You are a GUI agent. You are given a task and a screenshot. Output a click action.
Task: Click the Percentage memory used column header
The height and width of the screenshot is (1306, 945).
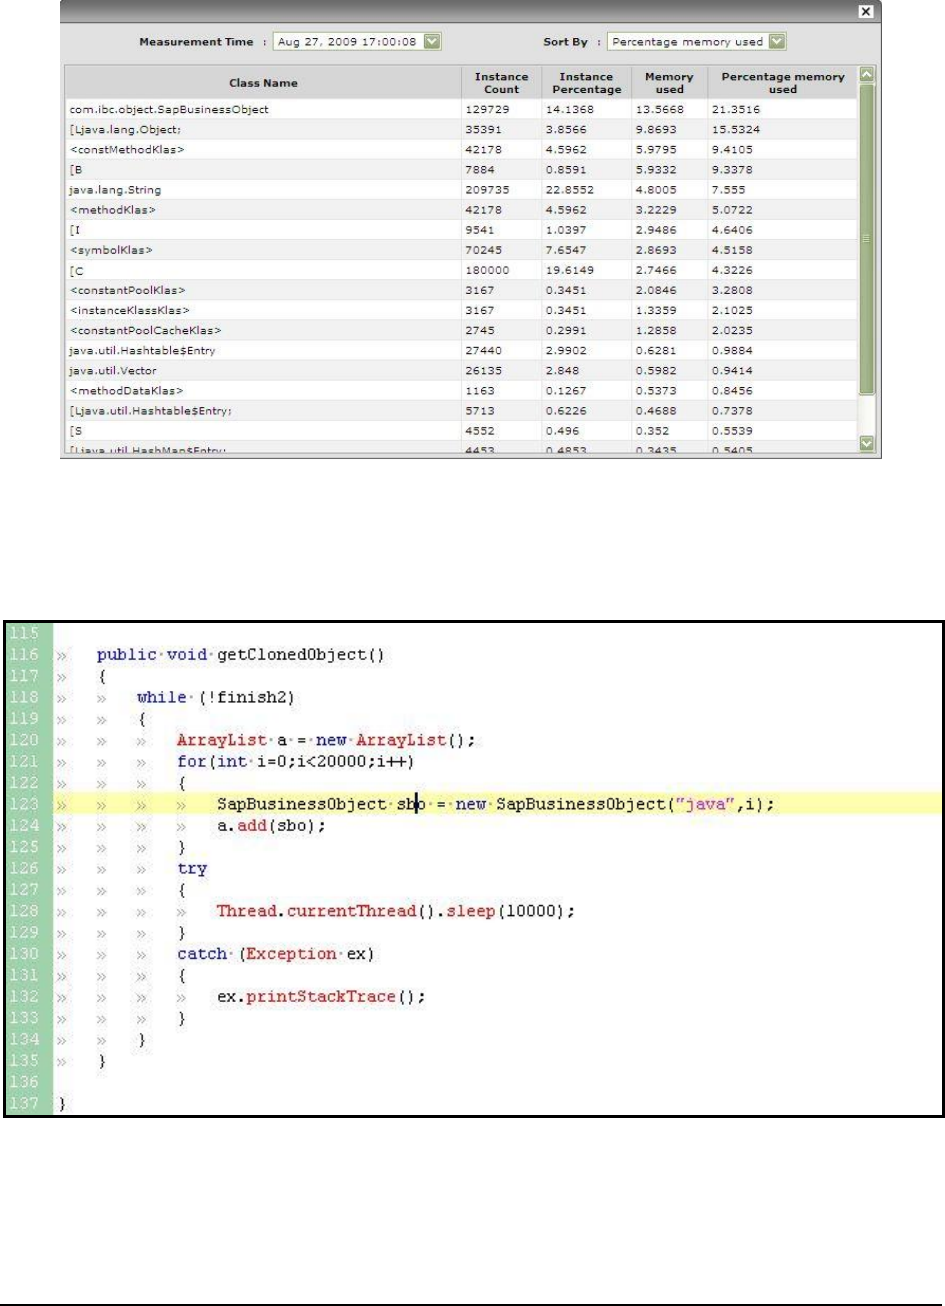pos(783,82)
